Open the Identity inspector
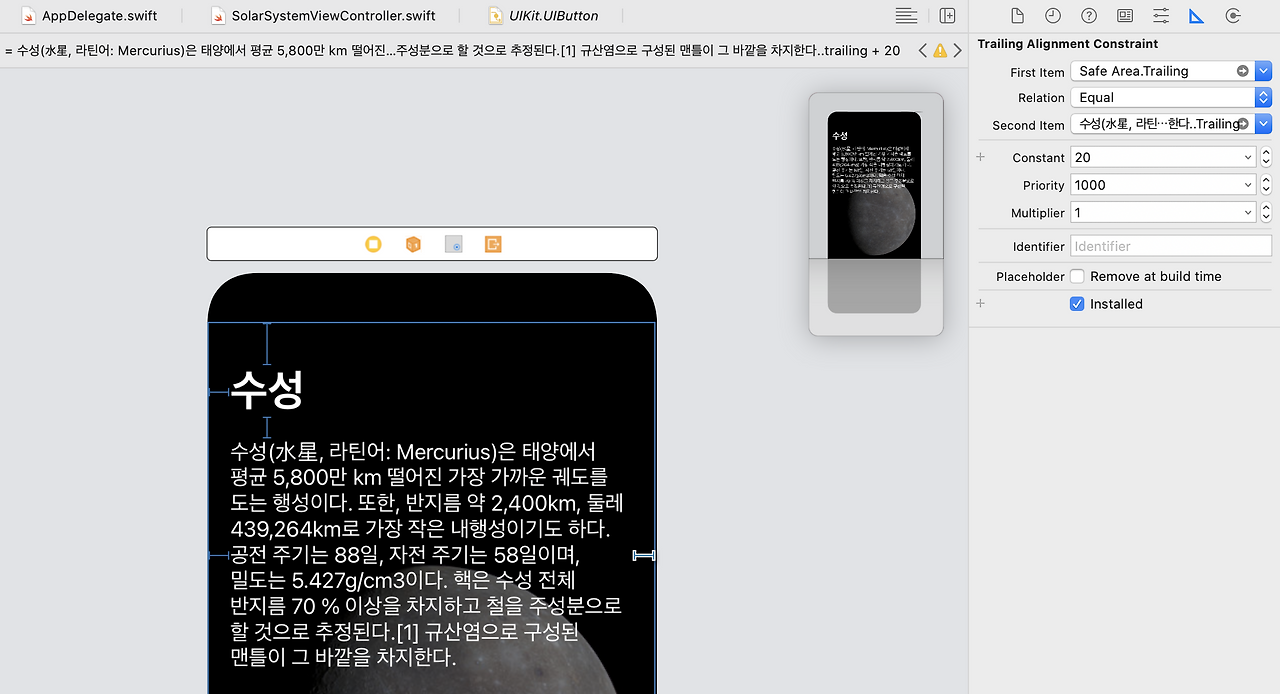Screen dimensions: 1280x694 tap(1124, 16)
